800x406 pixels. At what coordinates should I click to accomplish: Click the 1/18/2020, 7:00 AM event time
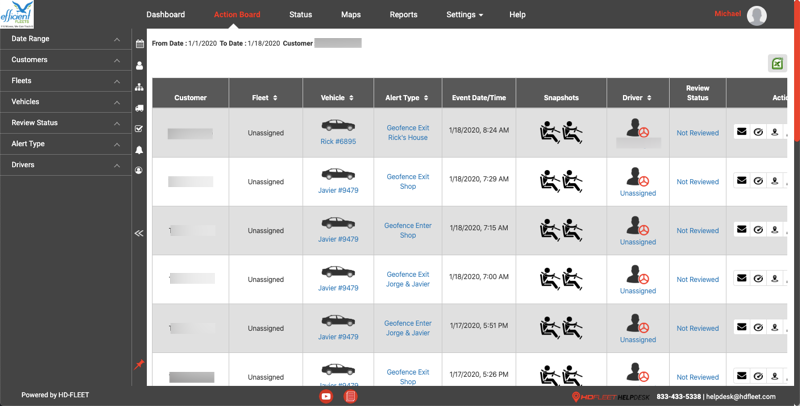pyautogui.click(x=479, y=276)
